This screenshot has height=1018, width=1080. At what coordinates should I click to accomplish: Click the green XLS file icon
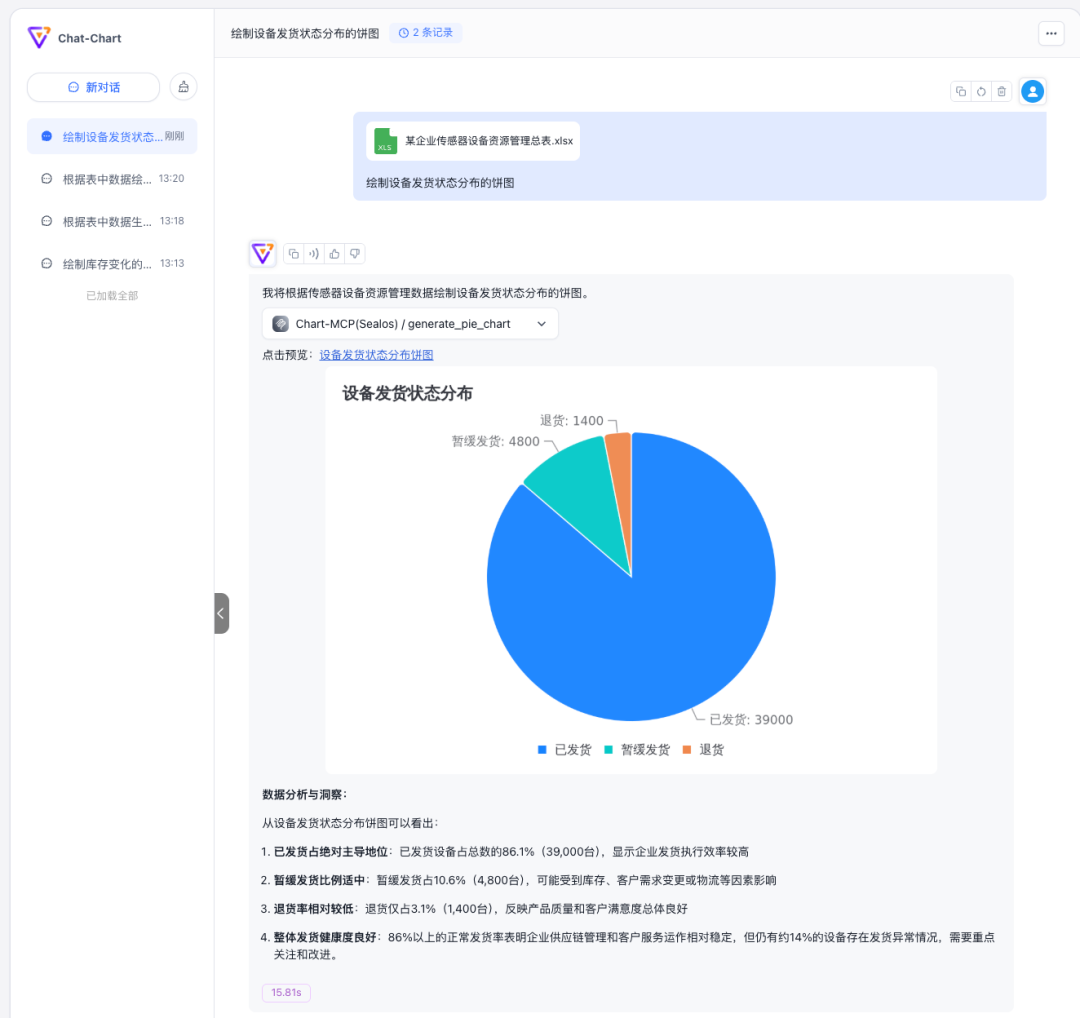pos(385,141)
